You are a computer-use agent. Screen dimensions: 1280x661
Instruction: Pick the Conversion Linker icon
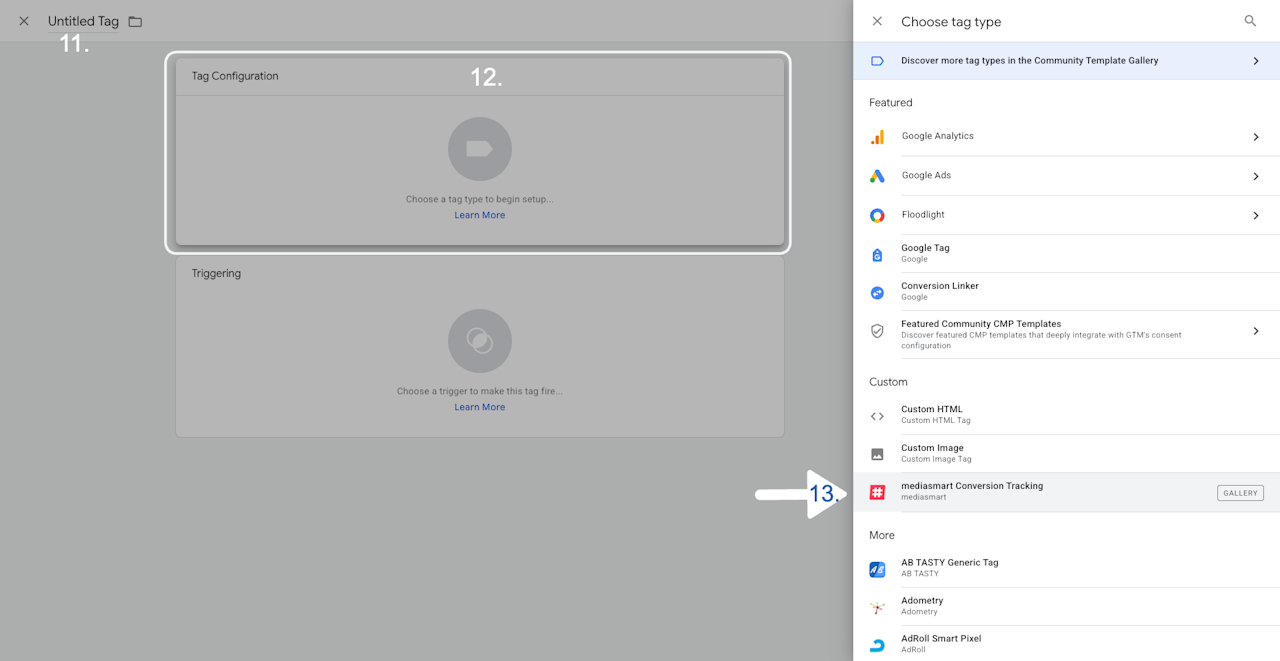pyautogui.click(x=877, y=293)
